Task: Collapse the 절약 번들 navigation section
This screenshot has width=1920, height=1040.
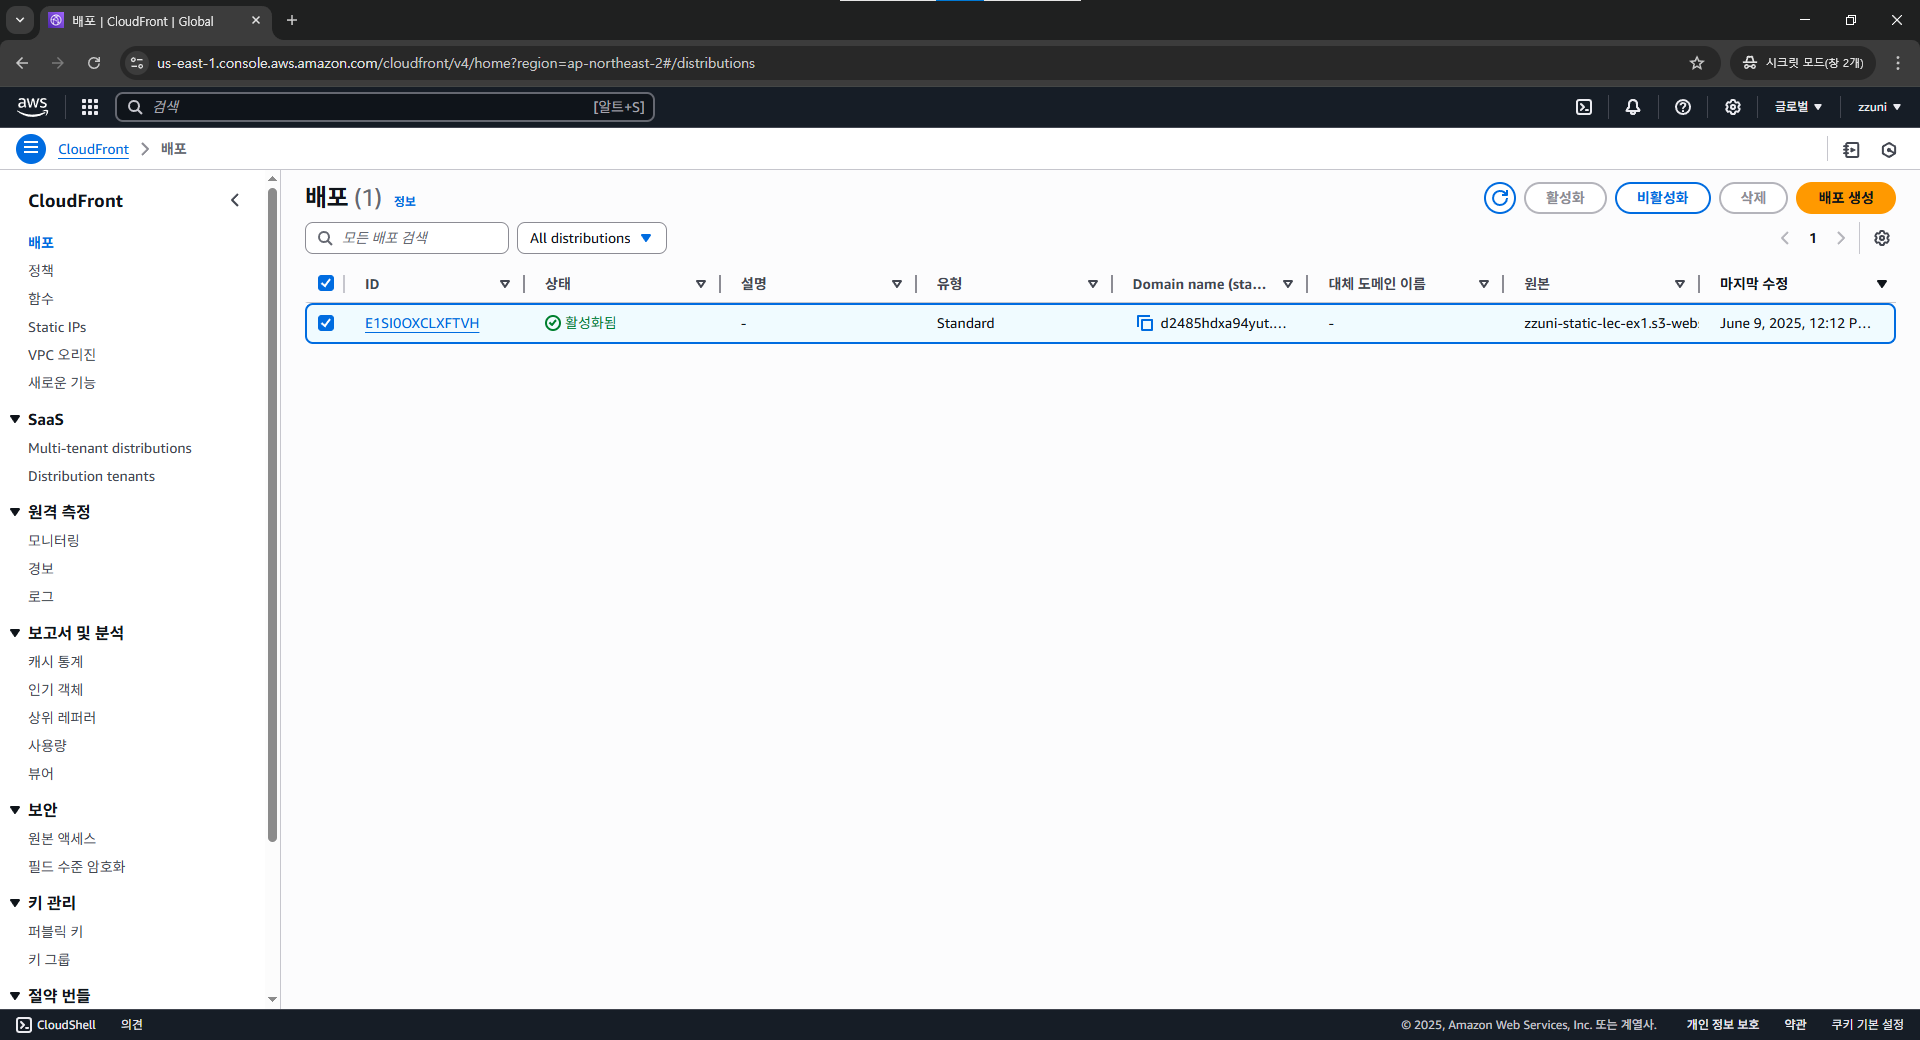Action: pos(15,996)
